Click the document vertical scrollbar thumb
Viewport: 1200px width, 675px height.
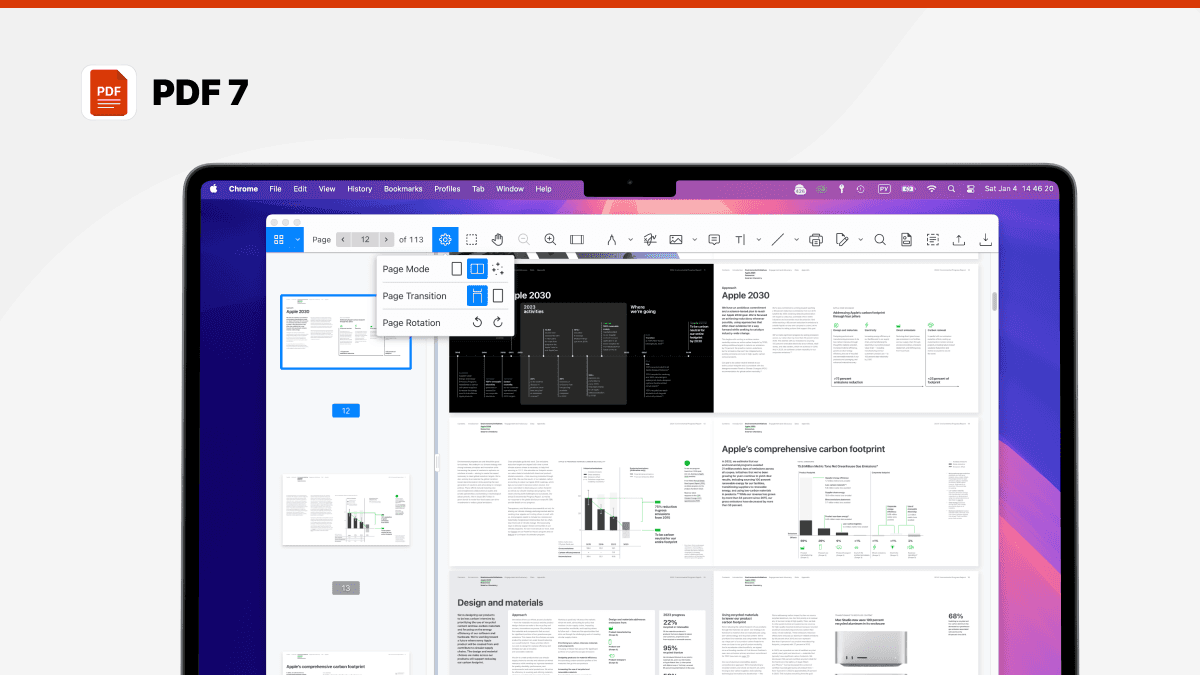pos(994,301)
